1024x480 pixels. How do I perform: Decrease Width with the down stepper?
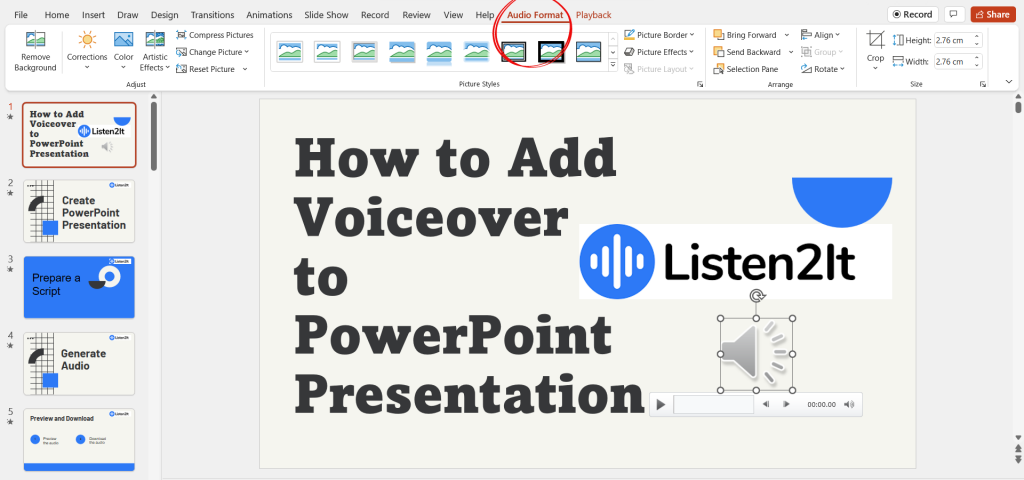977,65
